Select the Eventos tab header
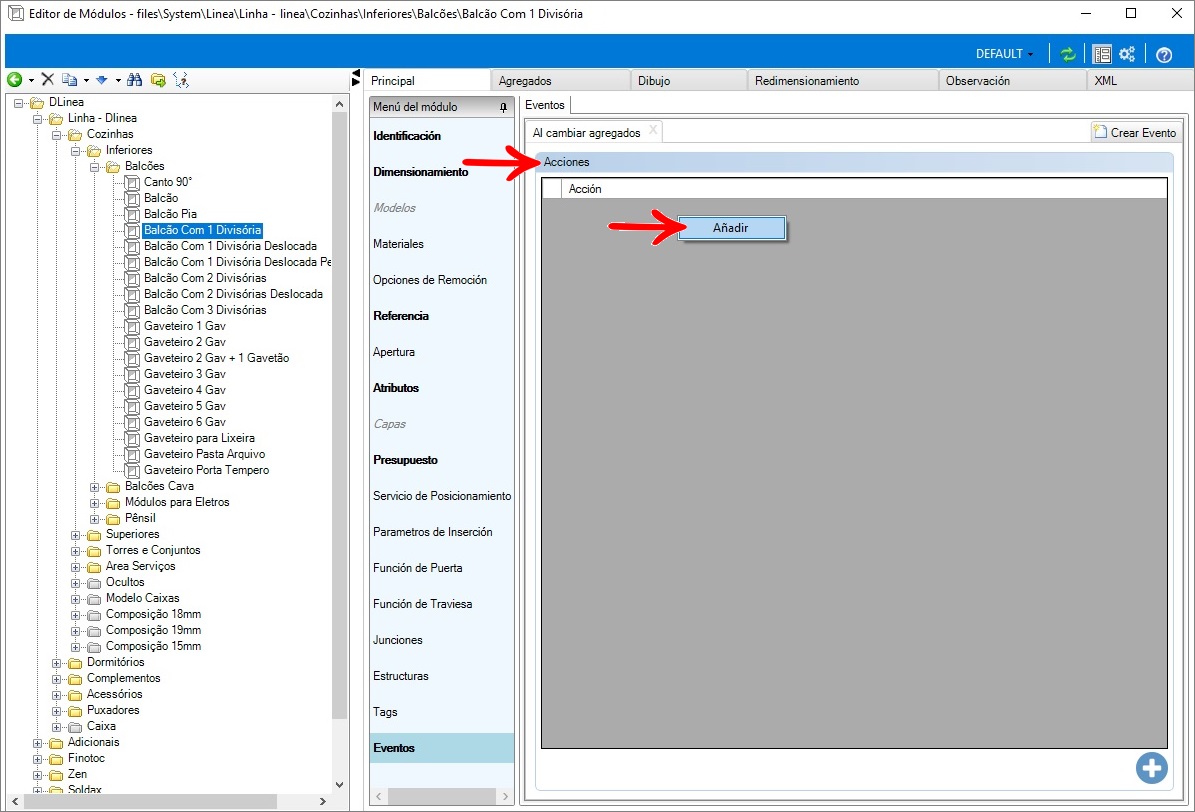The width and height of the screenshot is (1195, 812). coord(545,105)
